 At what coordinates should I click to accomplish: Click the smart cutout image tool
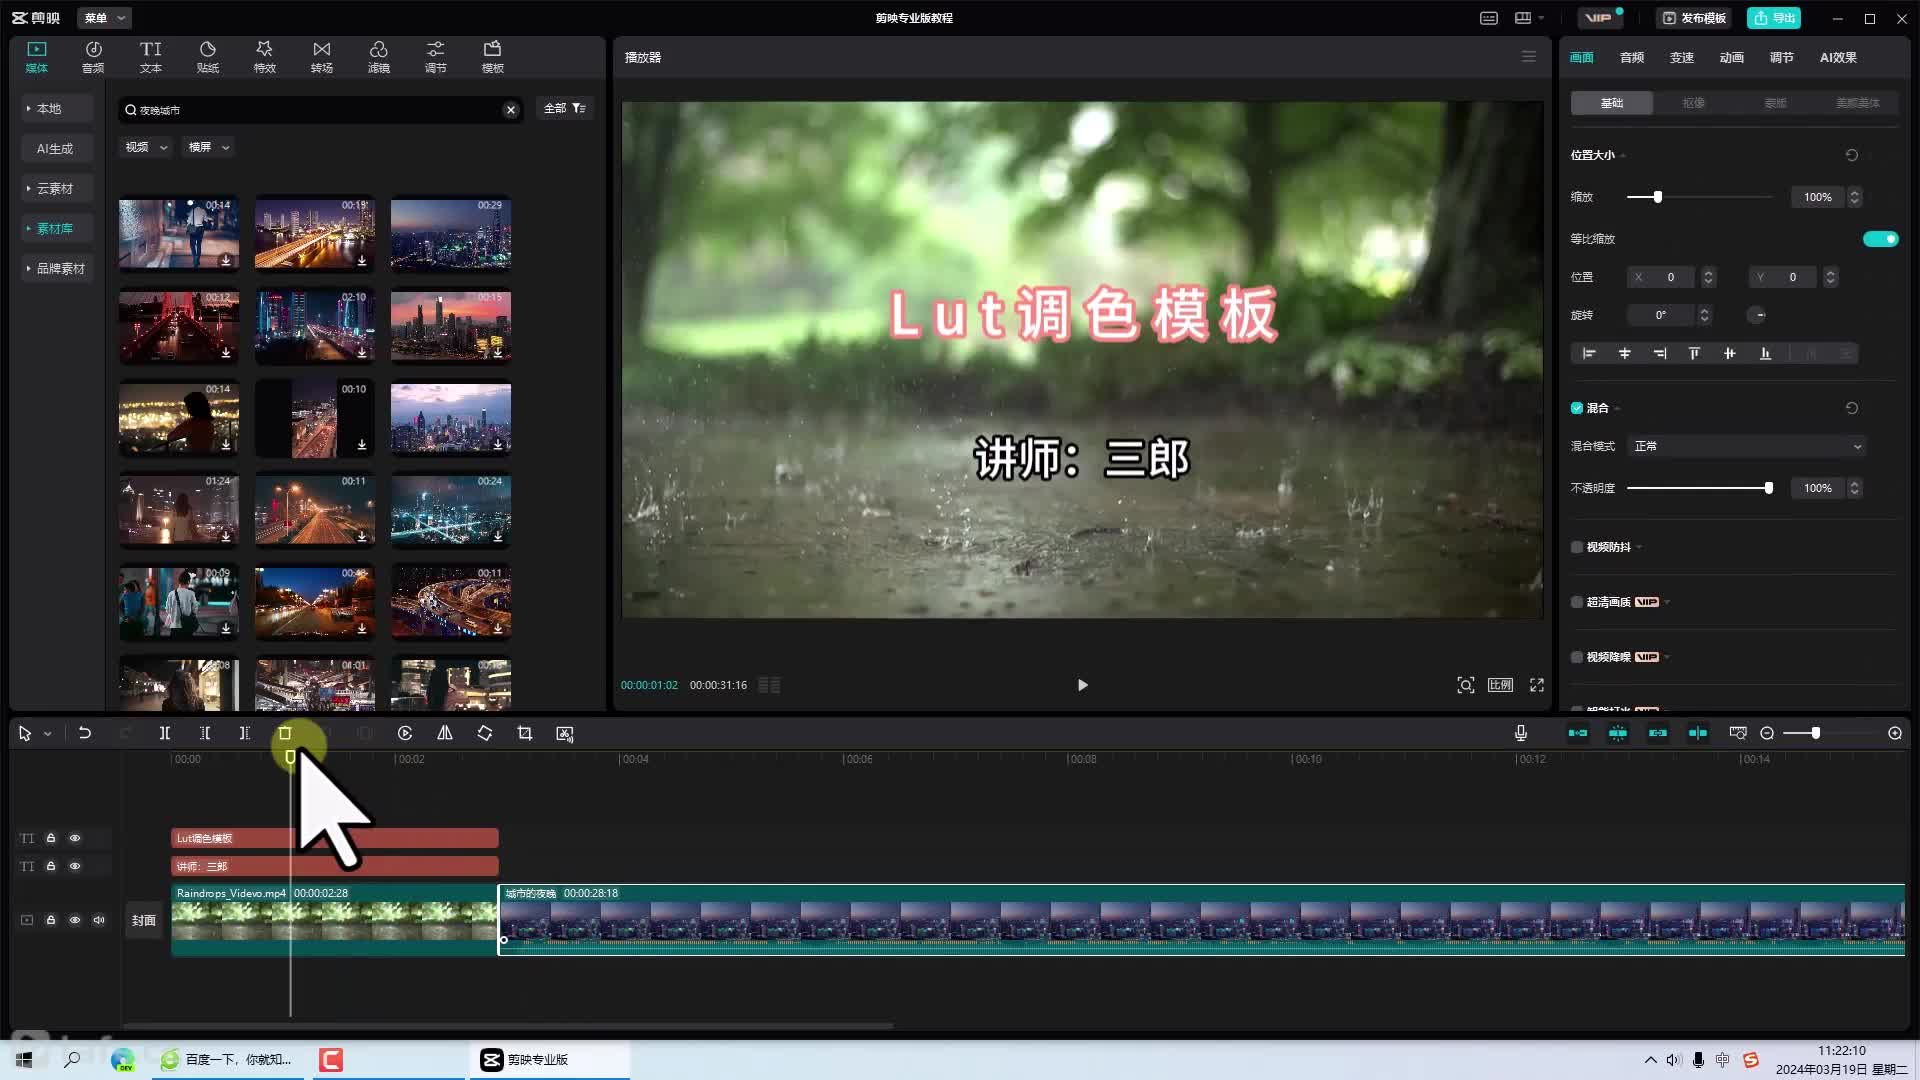click(x=565, y=733)
